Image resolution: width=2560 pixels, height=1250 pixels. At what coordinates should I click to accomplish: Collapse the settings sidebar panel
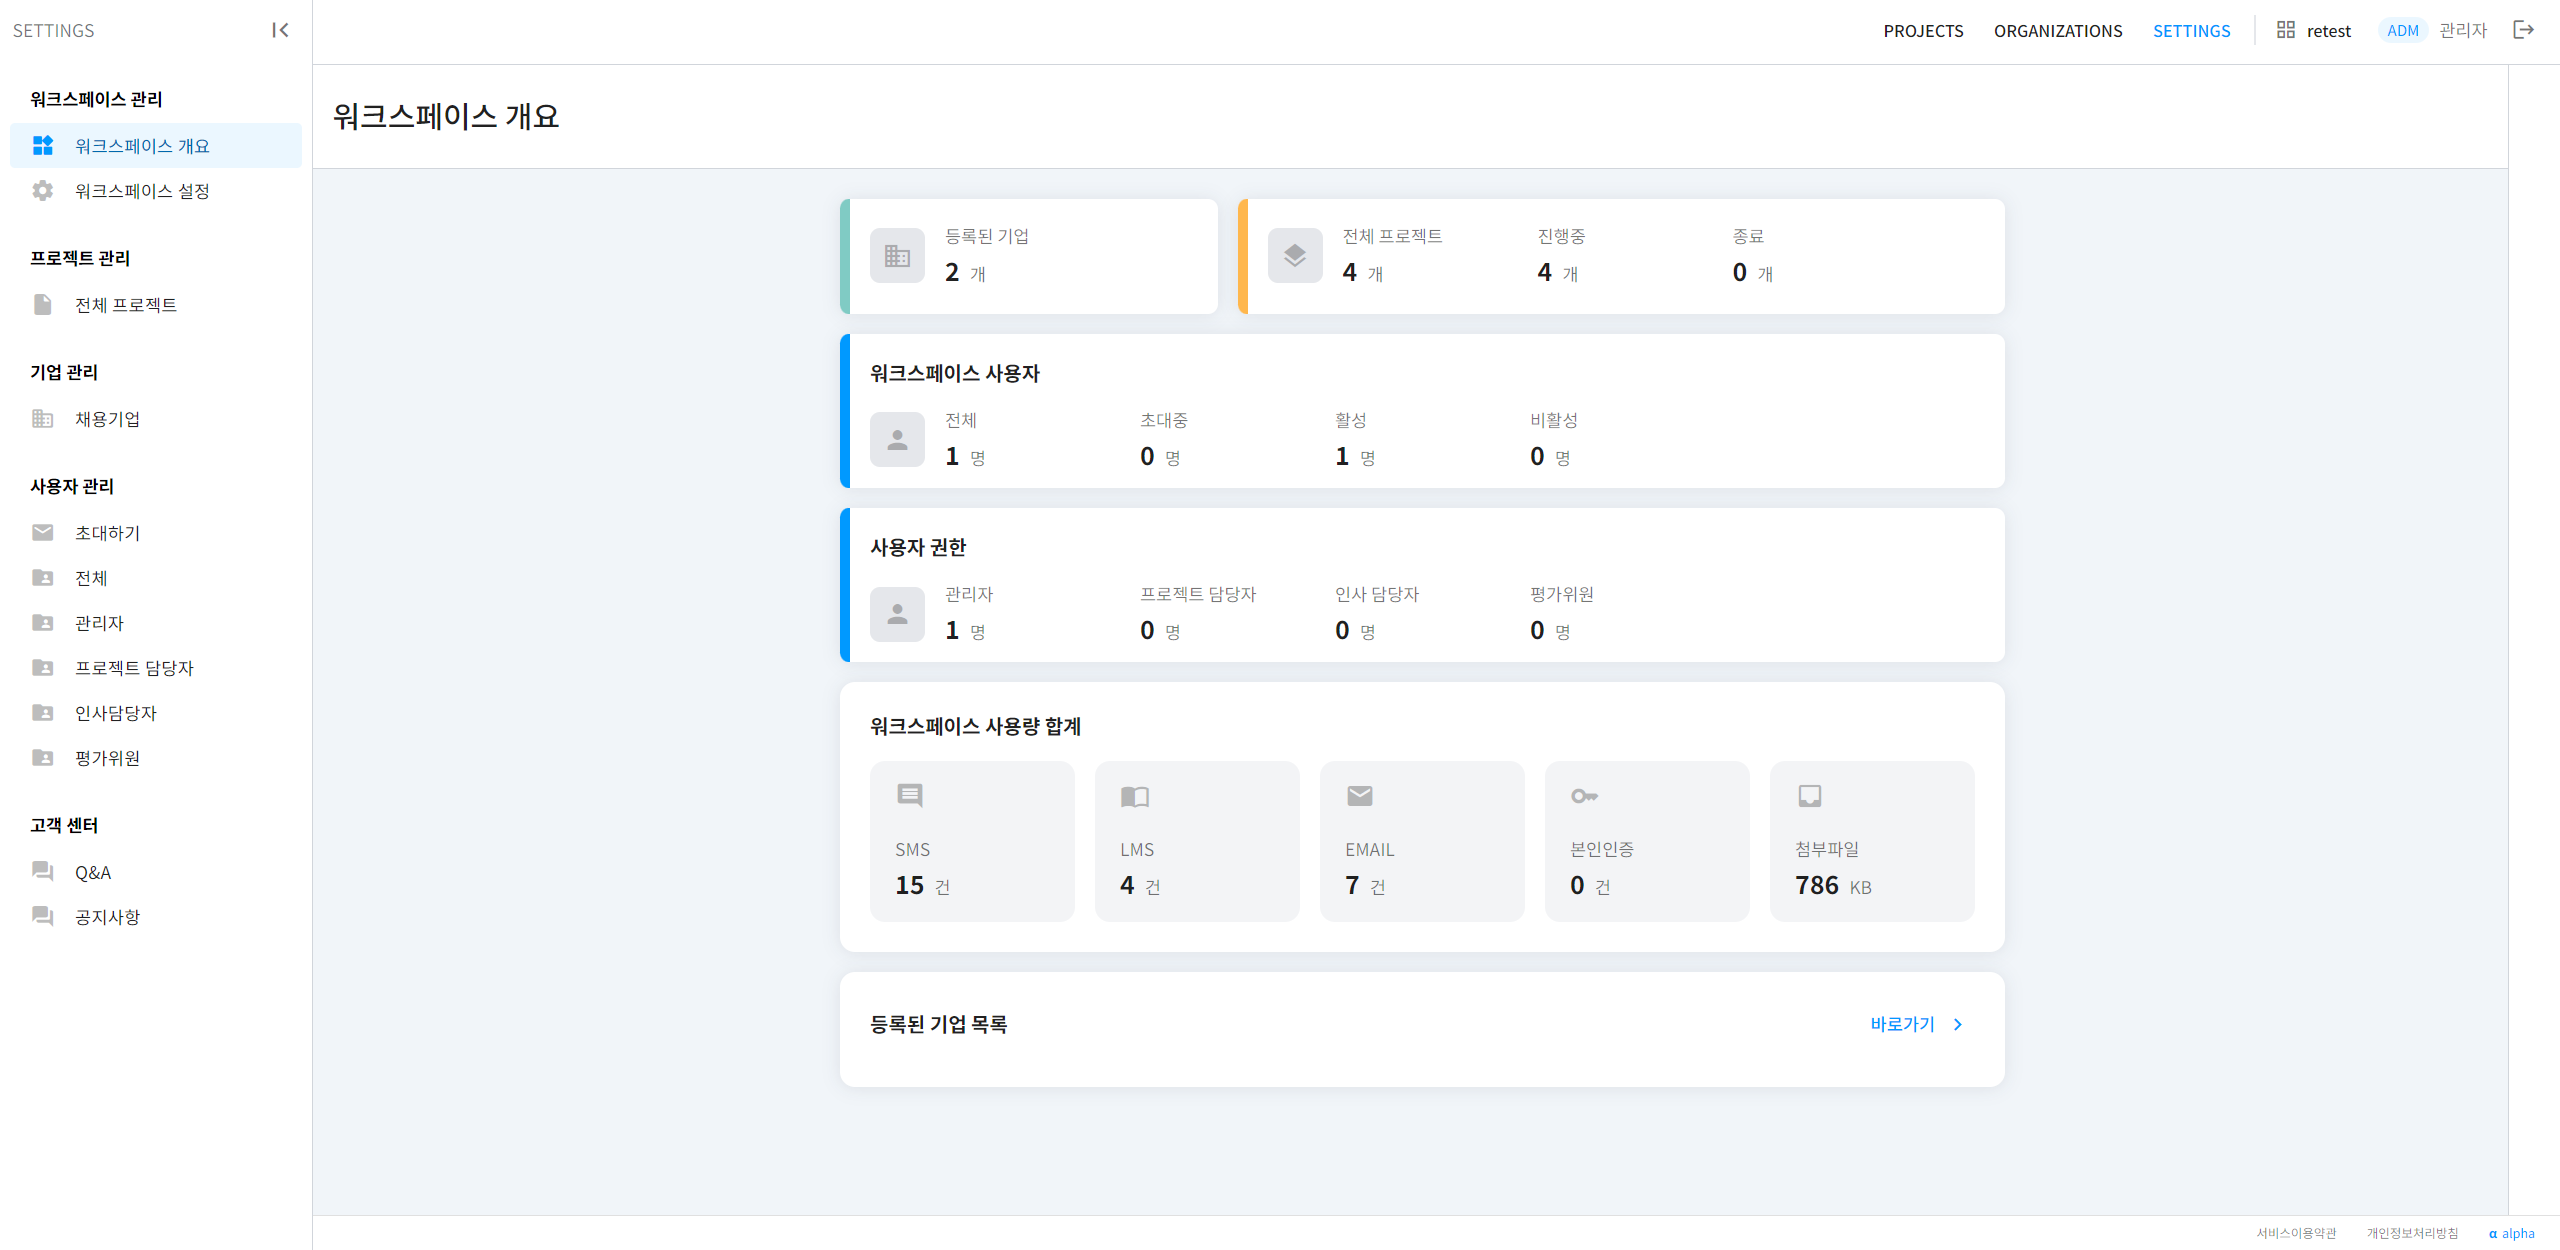tap(280, 30)
